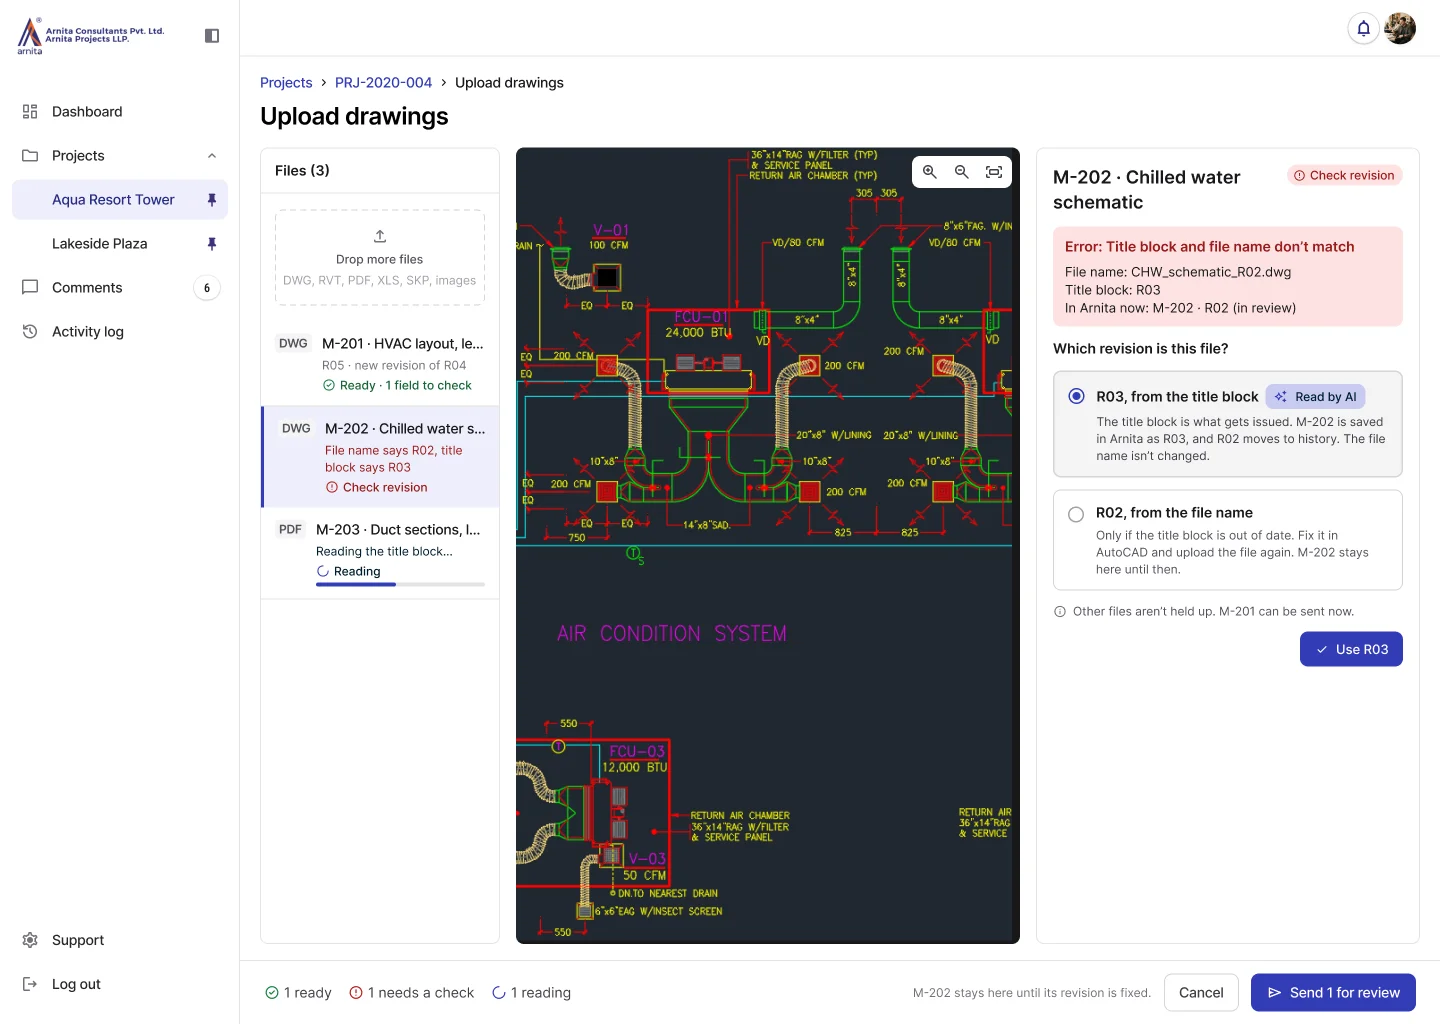
Task: Click the Support gear icon
Action: [30, 940]
